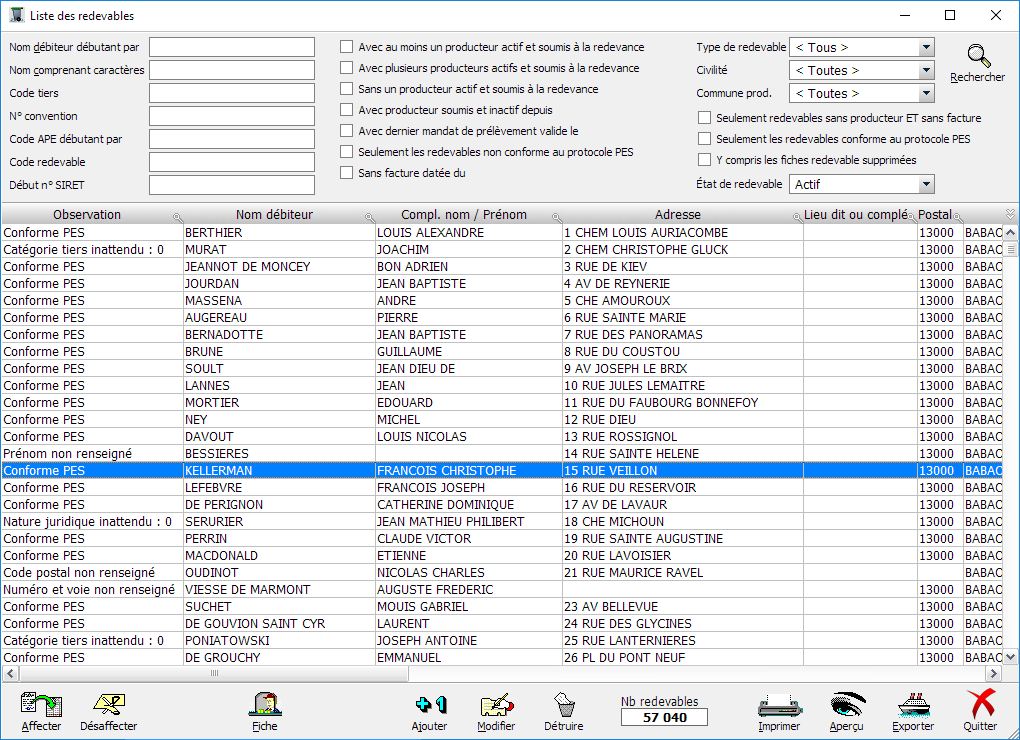The height and width of the screenshot is (740, 1020).
Task: Click the Quitter button
Action: tap(980, 710)
